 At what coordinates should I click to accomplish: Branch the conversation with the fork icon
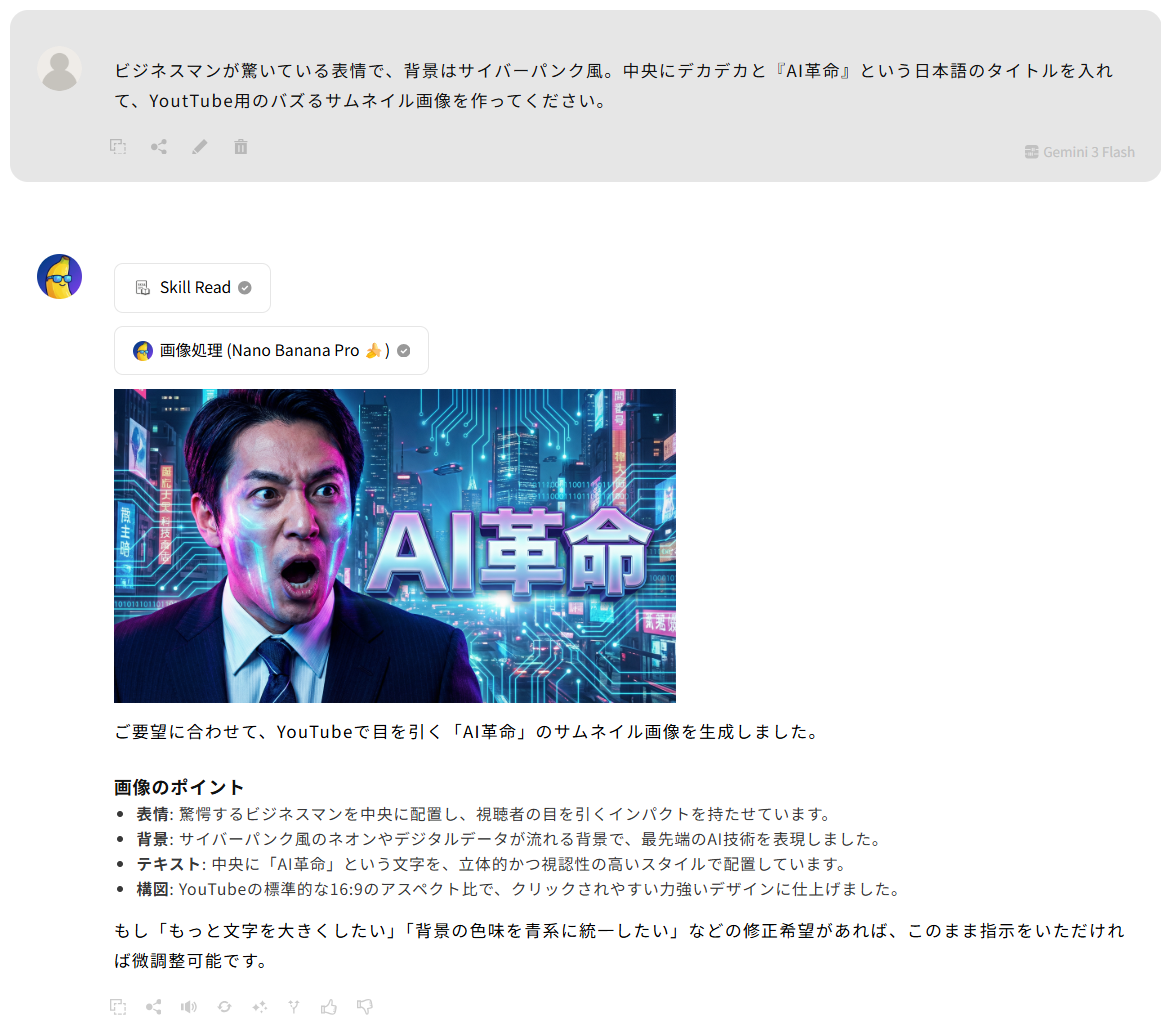point(293,1007)
